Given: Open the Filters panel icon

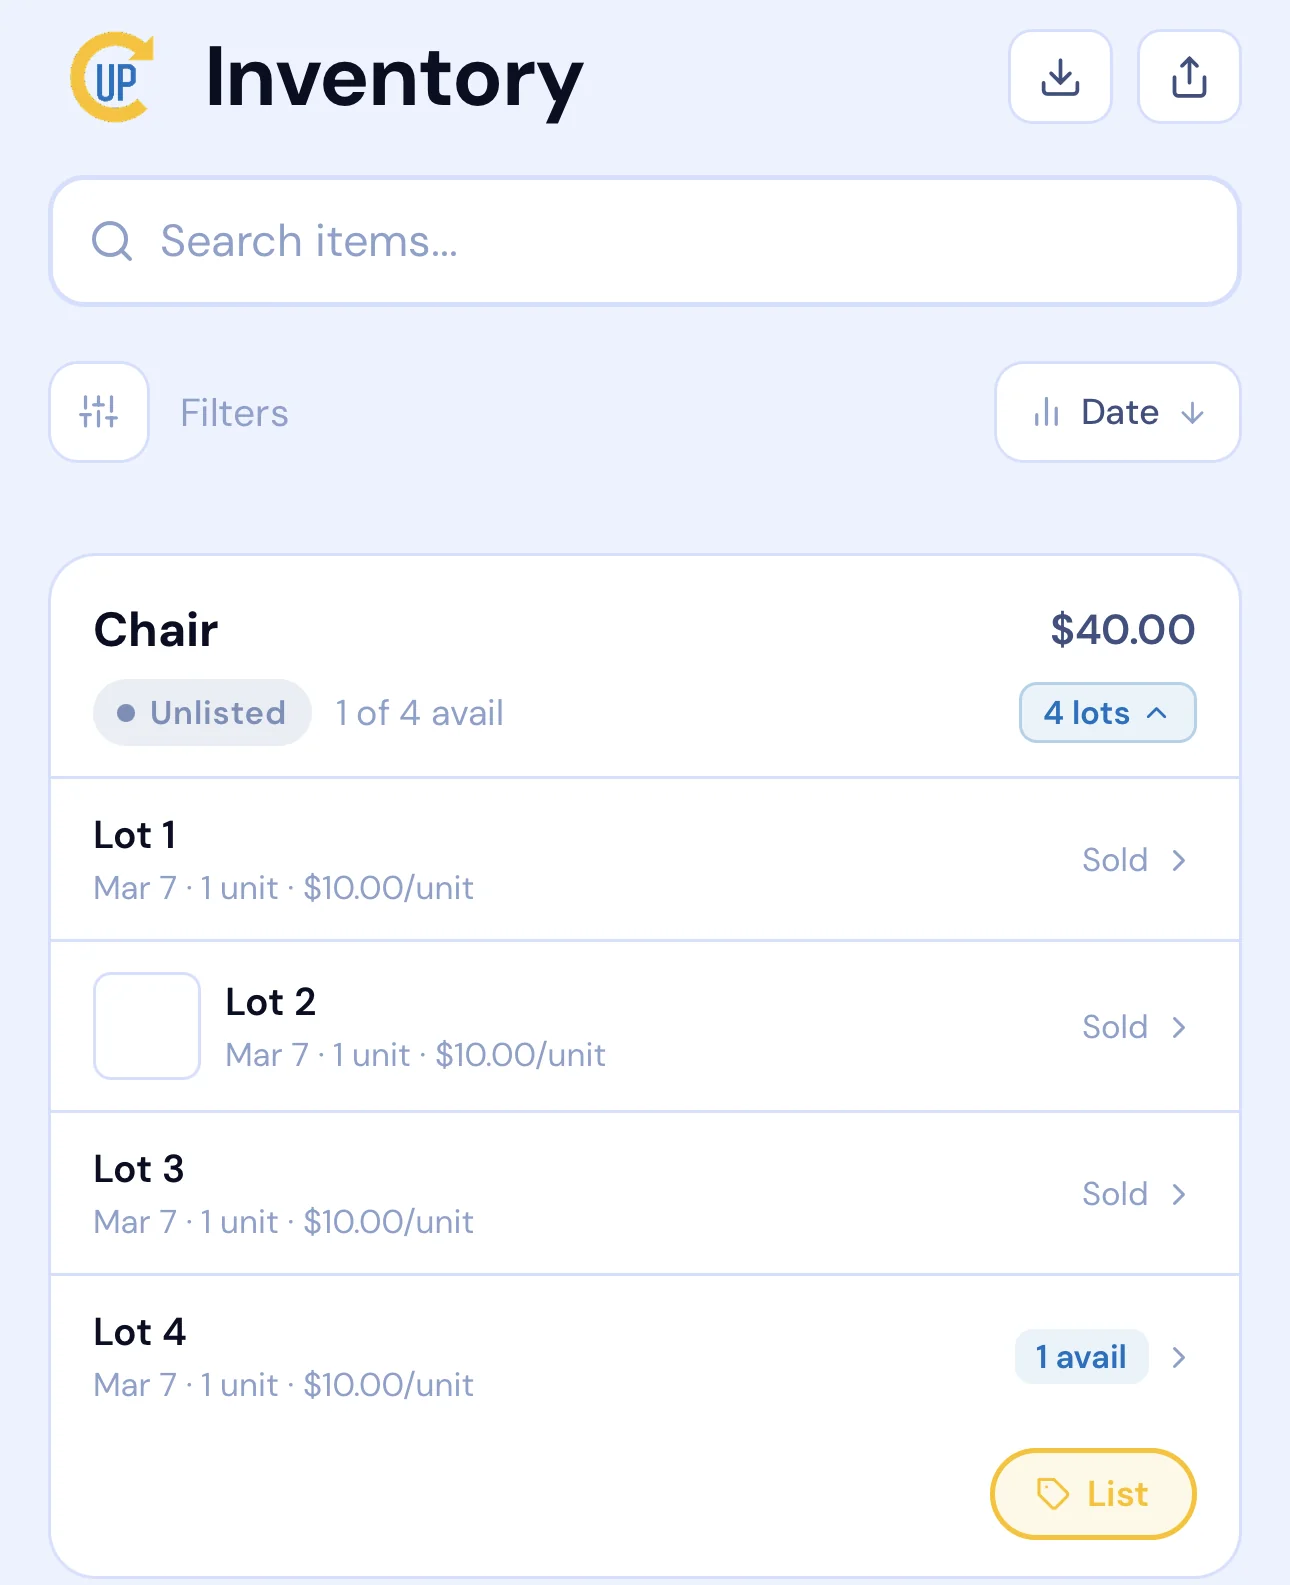Looking at the screenshot, I should coord(98,413).
